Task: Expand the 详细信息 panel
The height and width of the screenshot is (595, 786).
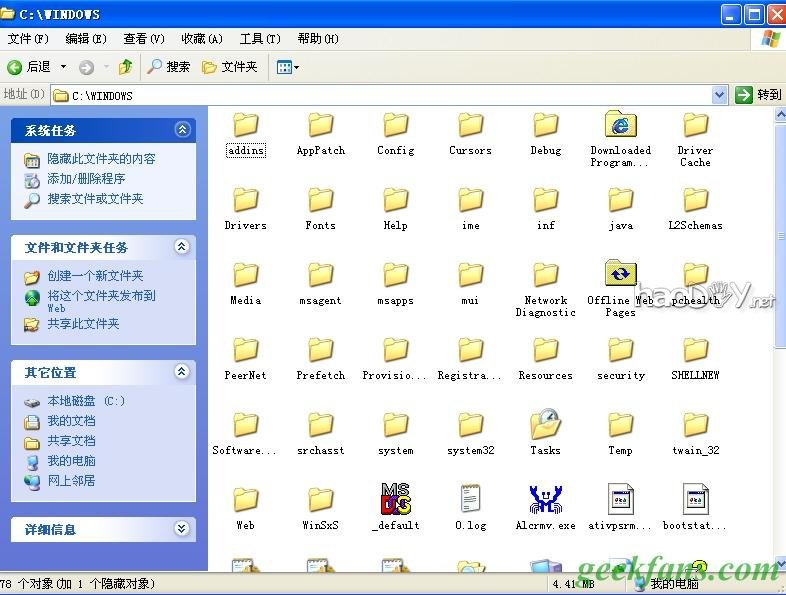Action: 182,529
